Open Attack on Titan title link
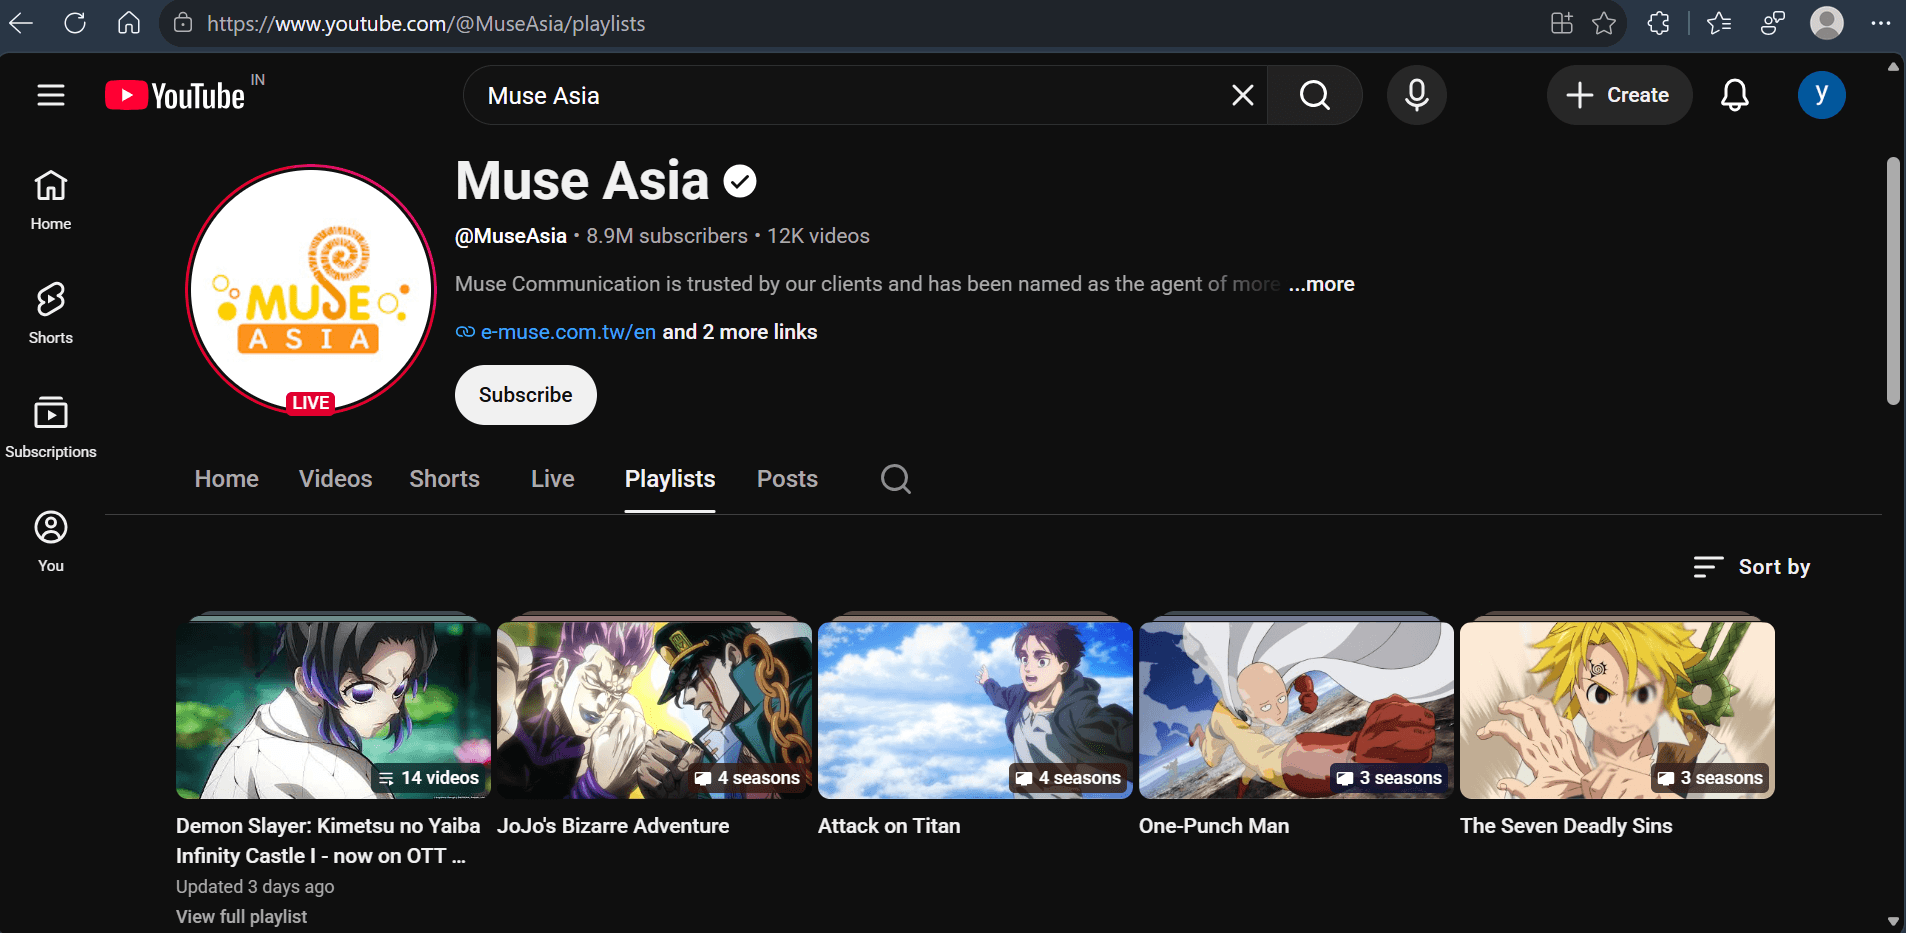1906x933 pixels. click(889, 826)
